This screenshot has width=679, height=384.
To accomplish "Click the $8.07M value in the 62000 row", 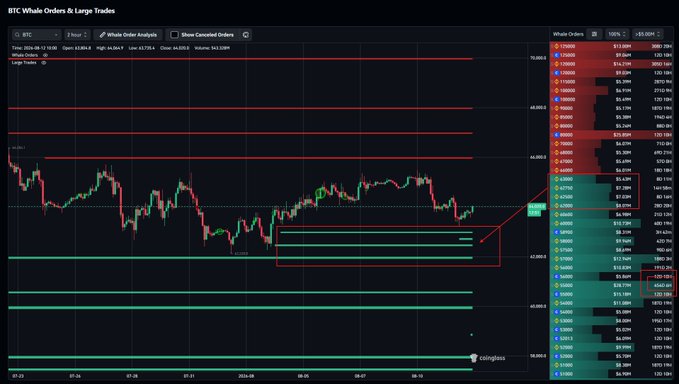I will click(x=623, y=206).
